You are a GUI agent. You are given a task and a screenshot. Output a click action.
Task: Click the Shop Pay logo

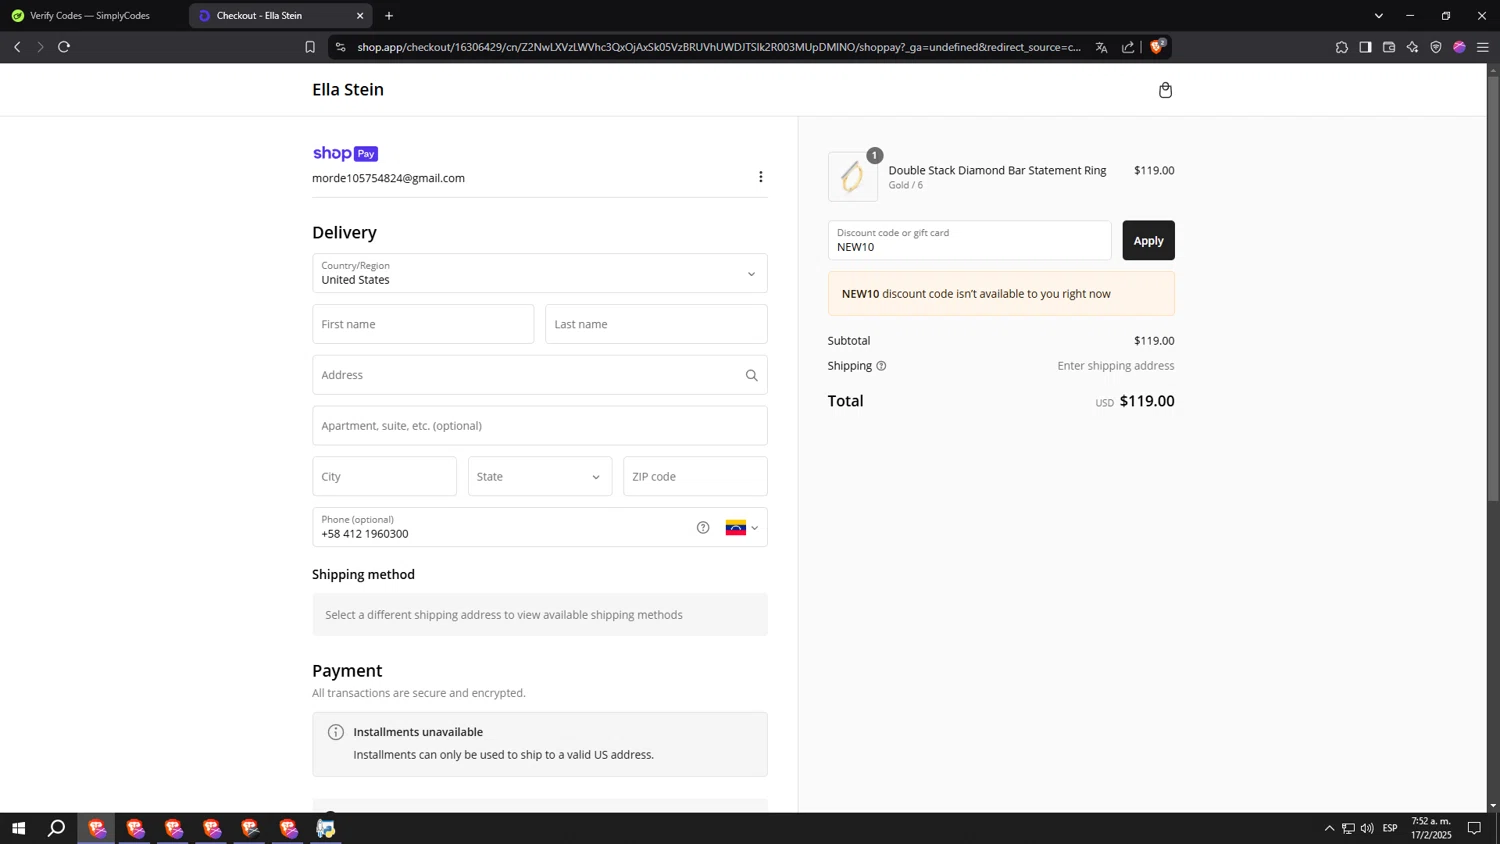click(345, 153)
